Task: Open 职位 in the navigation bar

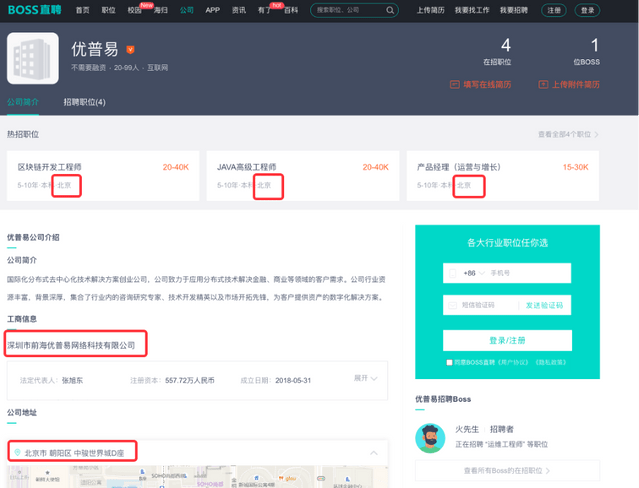Action: click(x=108, y=10)
